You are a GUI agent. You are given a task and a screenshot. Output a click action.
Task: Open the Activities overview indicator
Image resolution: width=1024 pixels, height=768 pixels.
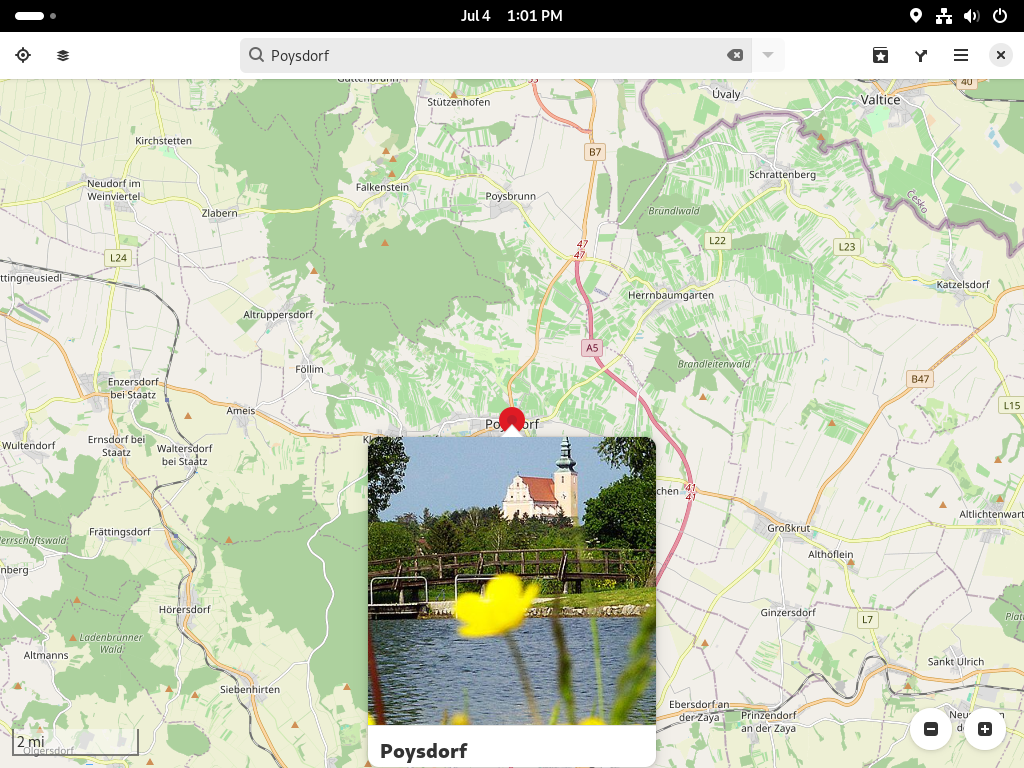click(x=35, y=16)
